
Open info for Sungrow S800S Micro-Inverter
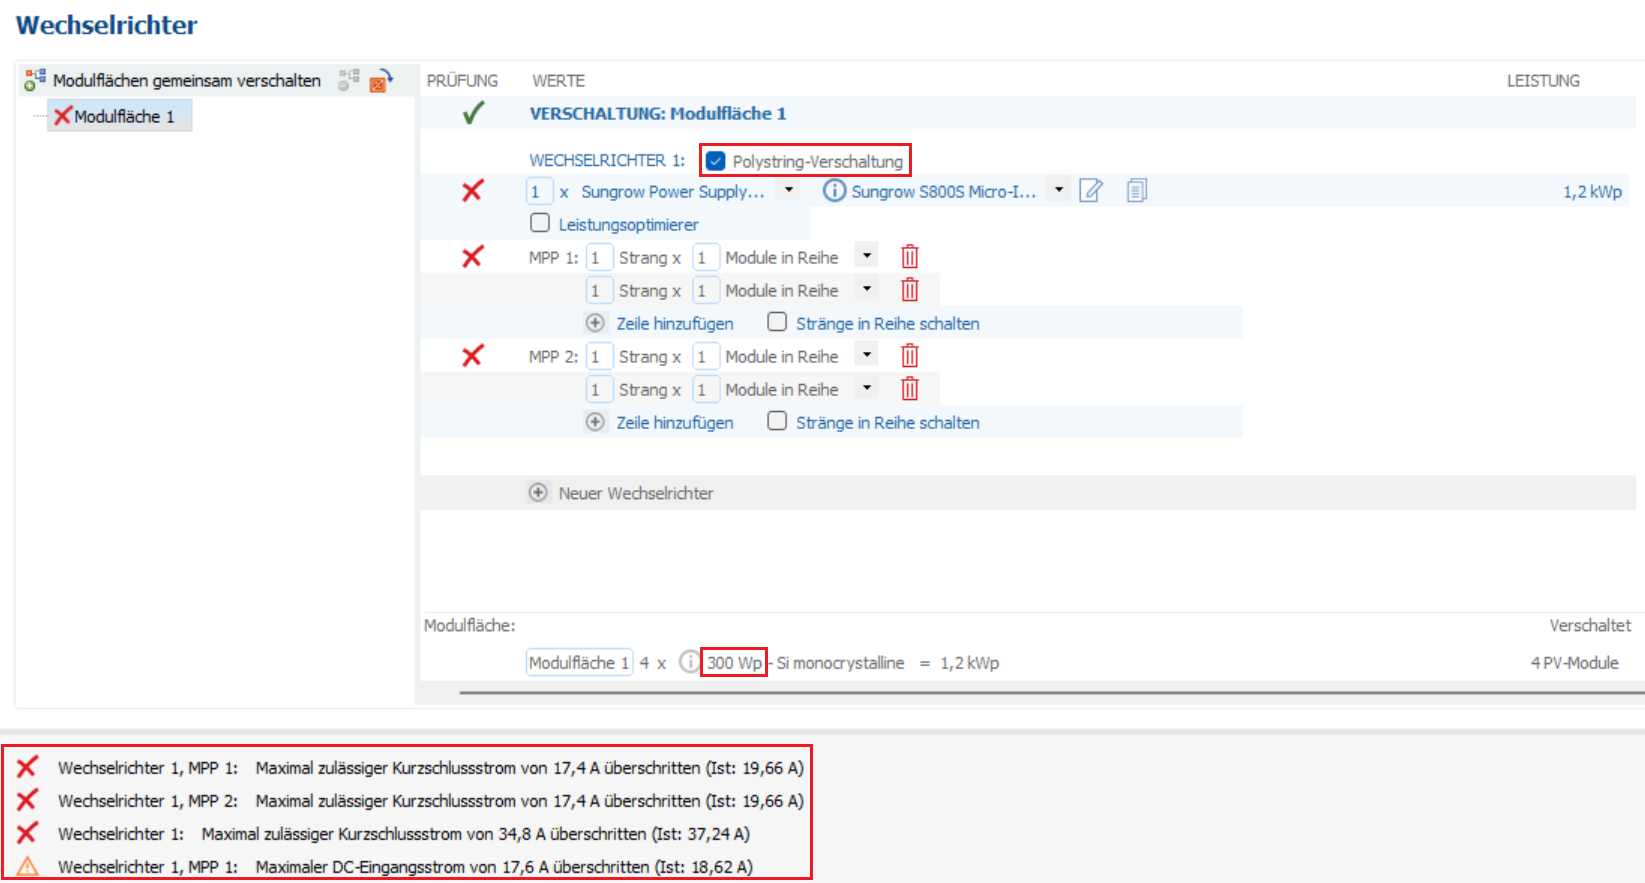coord(834,190)
